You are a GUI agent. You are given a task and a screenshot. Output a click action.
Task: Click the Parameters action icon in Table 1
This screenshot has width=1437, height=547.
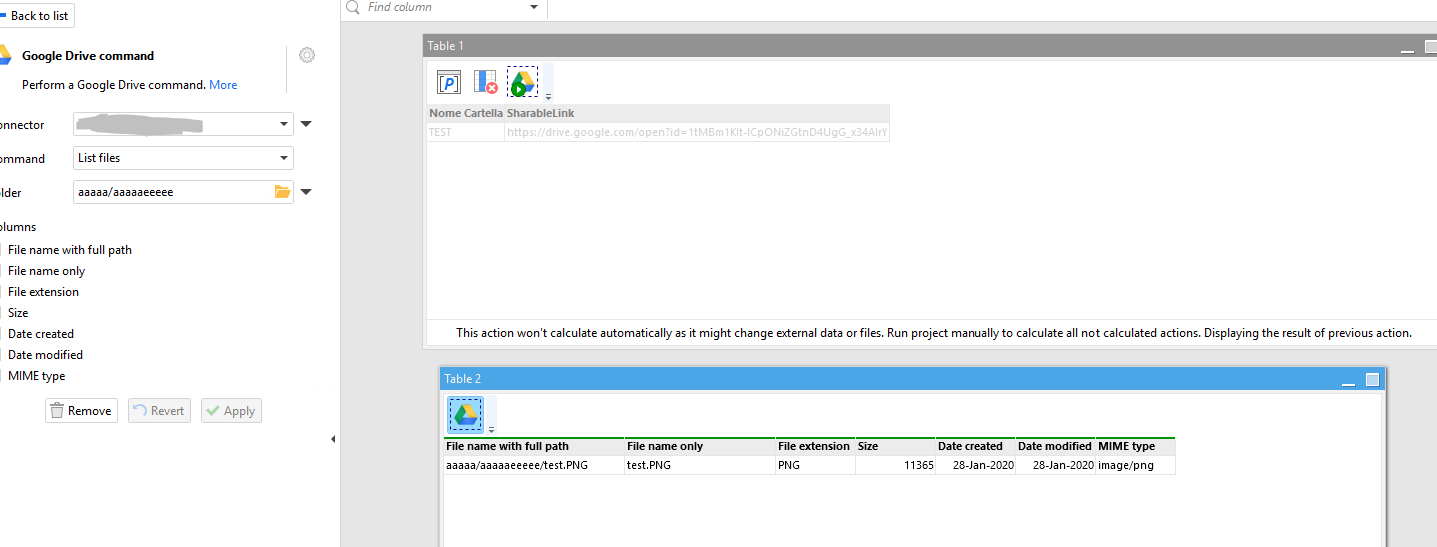(449, 82)
